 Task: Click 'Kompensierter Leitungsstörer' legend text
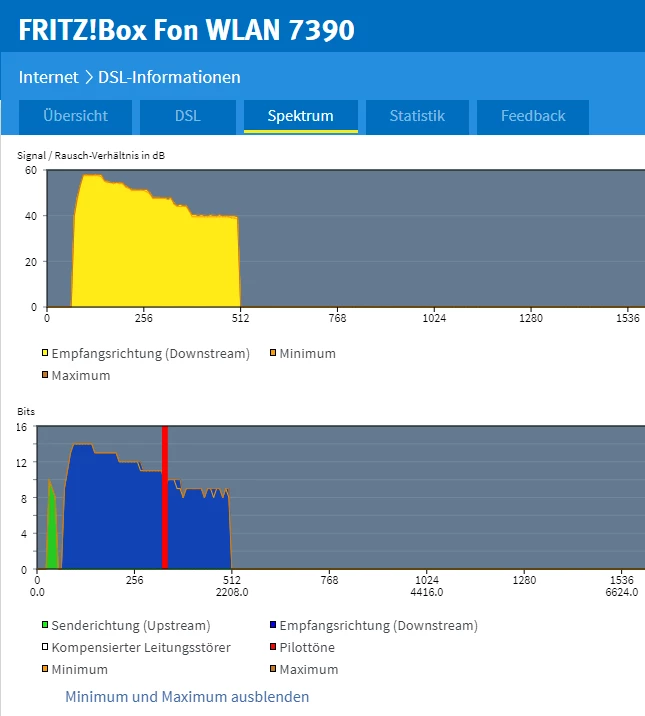[141, 648]
